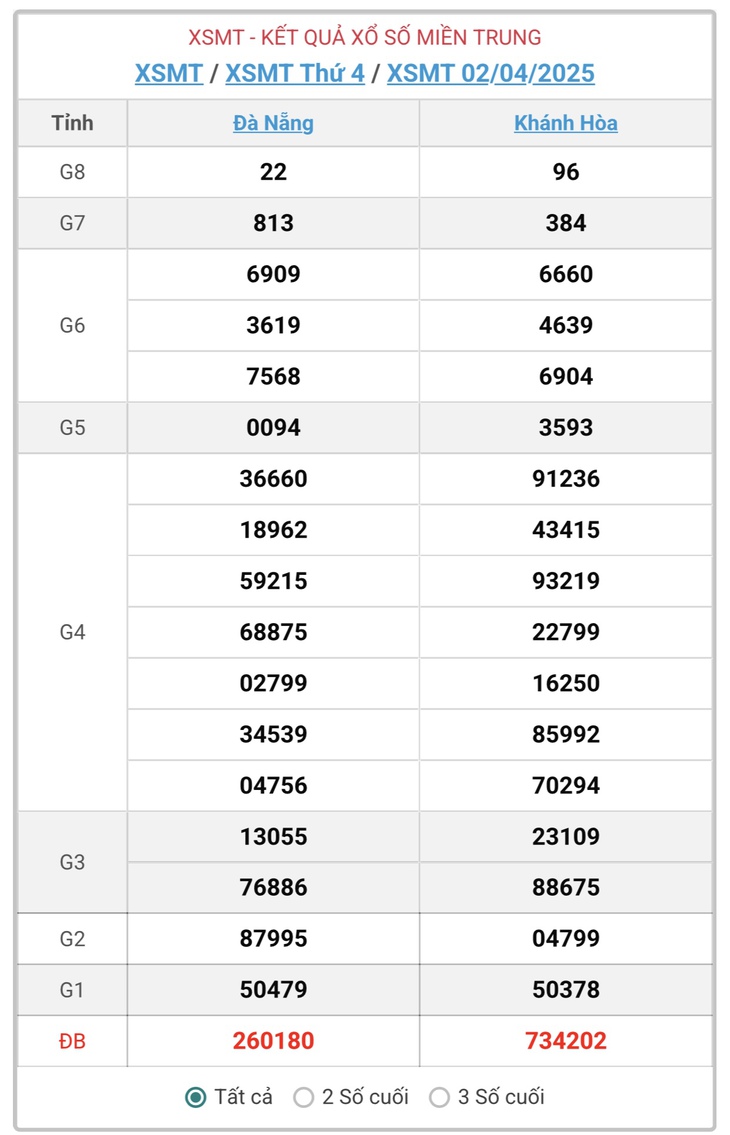Click the G2 result 04799

click(566, 939)
